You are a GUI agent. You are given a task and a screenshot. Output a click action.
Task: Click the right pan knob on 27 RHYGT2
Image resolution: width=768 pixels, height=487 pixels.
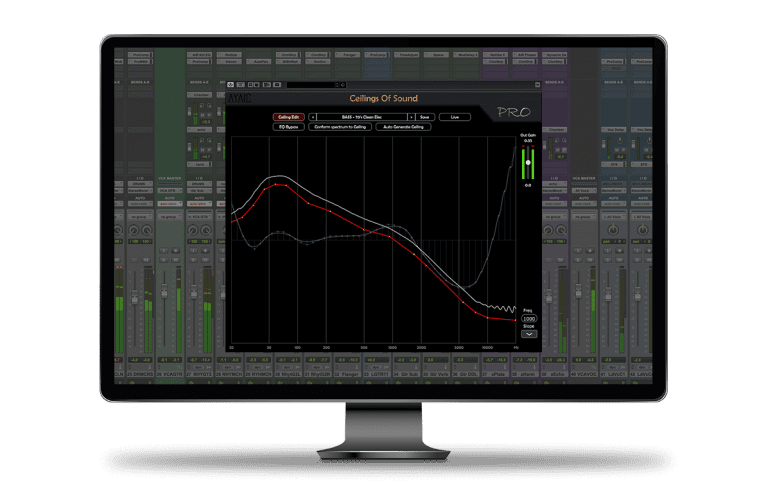(x=206, y=230)
